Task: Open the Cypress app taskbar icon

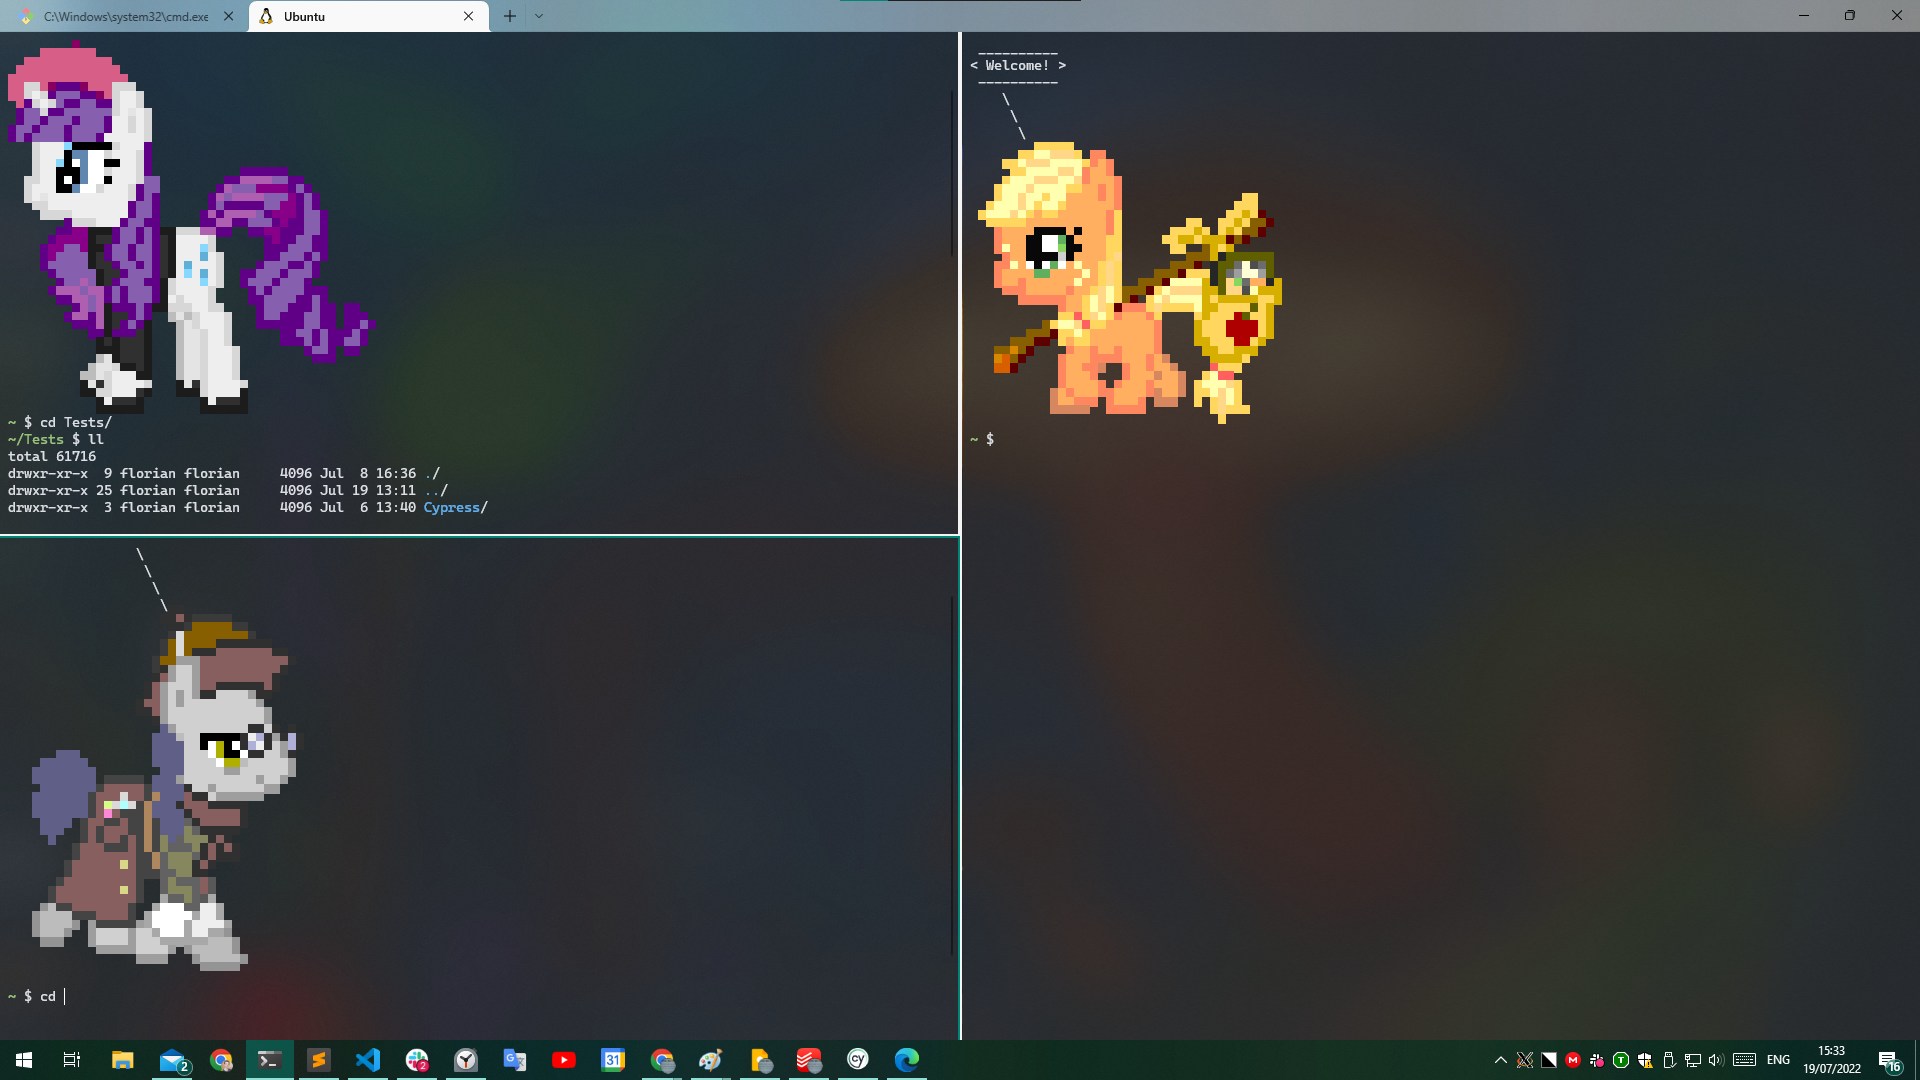Action: coord(857,1060)
